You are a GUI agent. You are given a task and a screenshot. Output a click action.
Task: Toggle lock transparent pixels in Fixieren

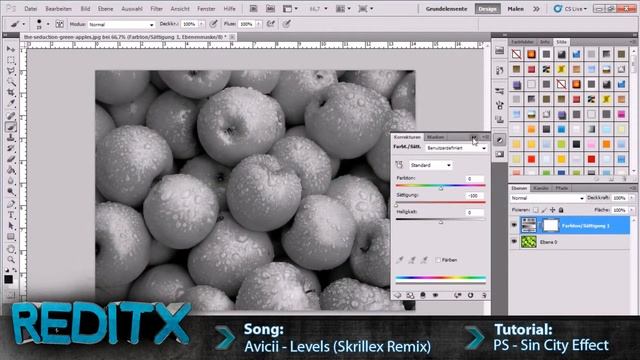pyautogui.click(x=536, y=210)
